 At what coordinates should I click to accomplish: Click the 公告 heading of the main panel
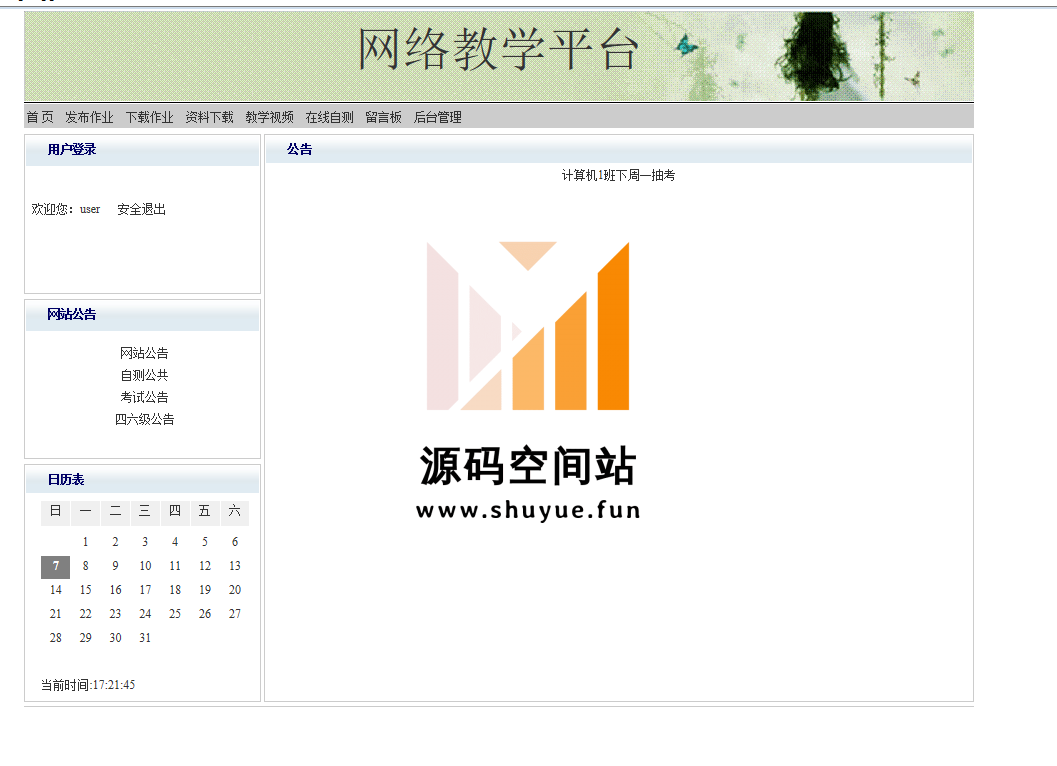coord(299,150)
